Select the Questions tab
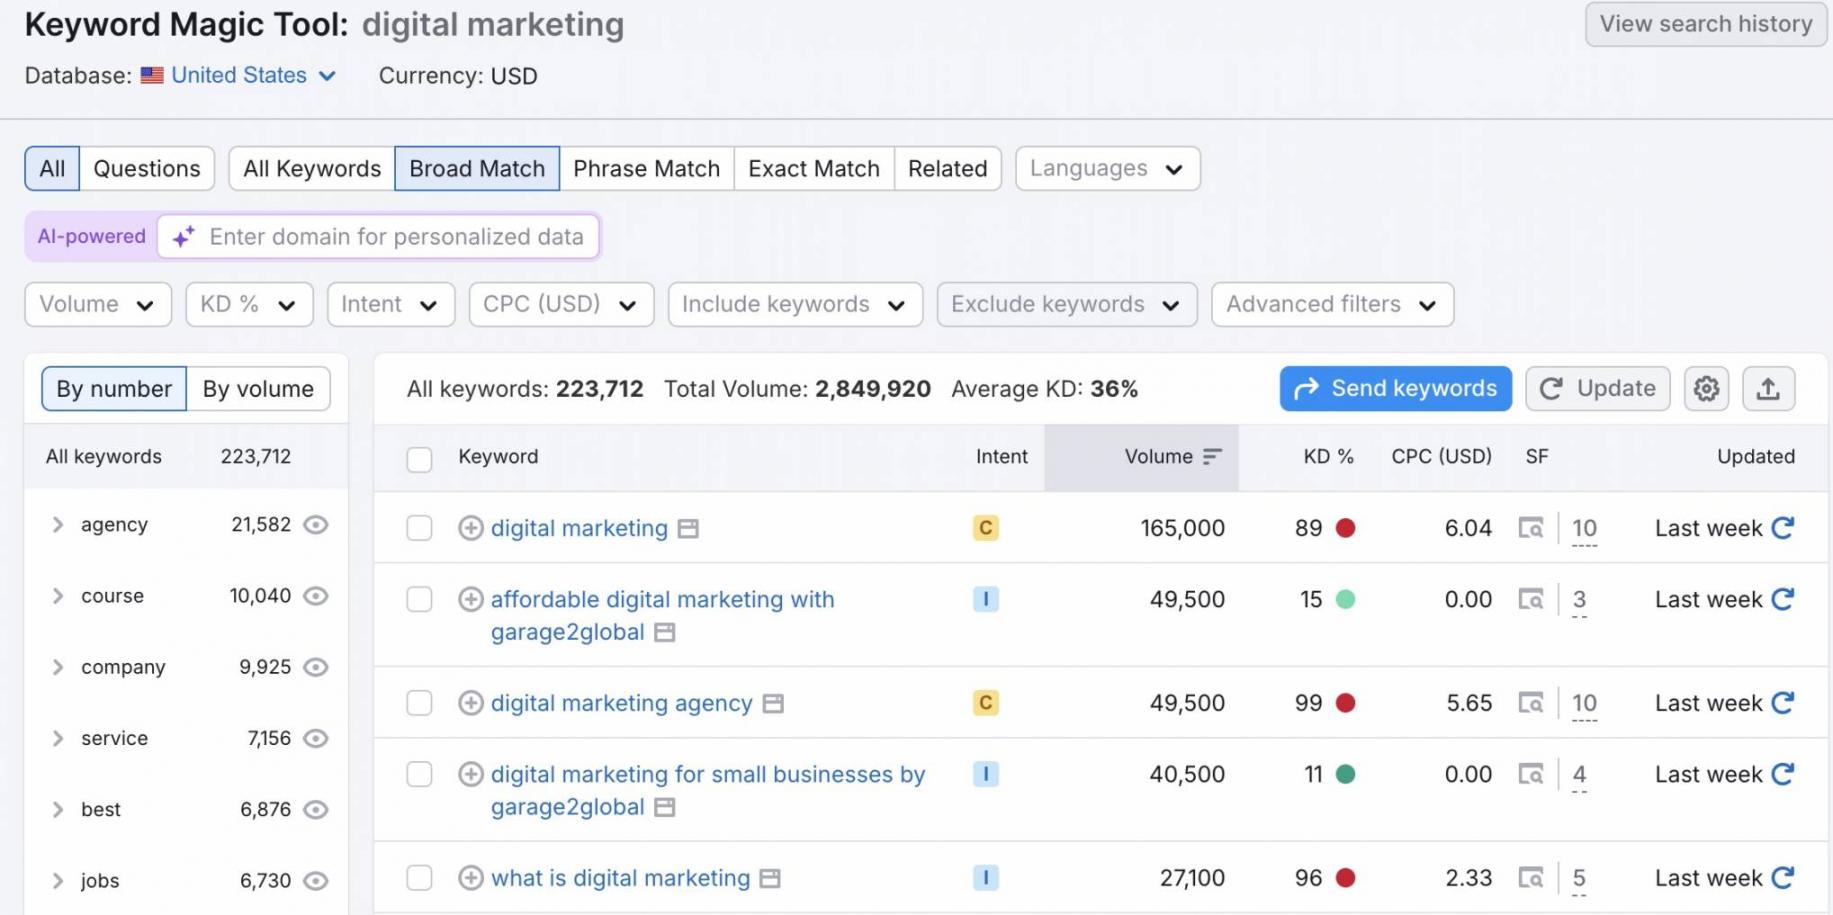 pos(146,169)
